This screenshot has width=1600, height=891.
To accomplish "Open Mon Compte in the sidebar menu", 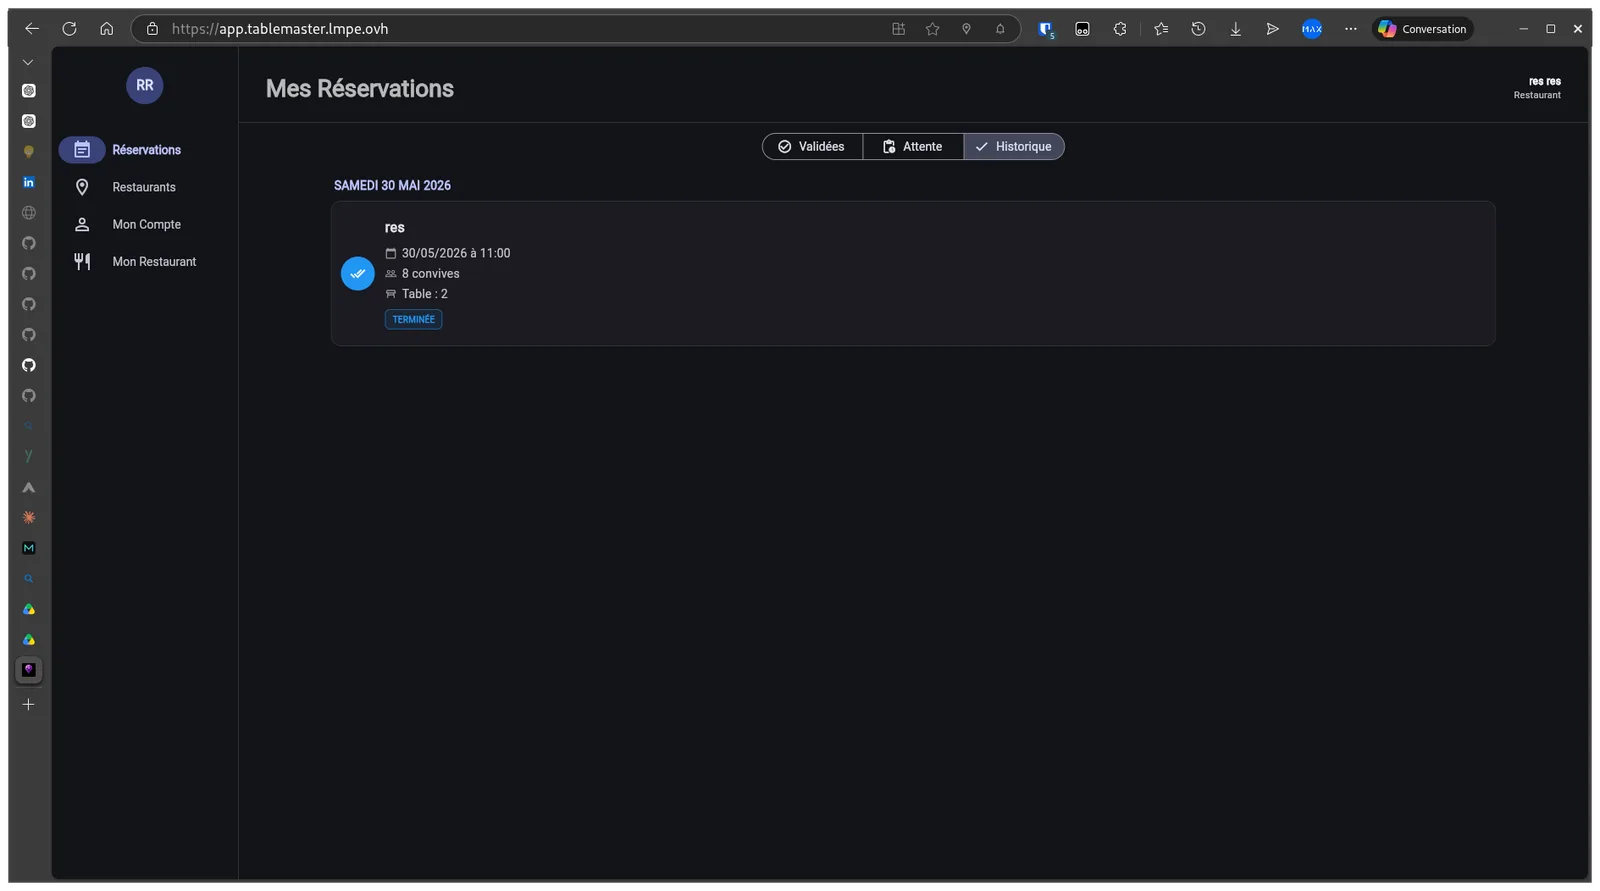I will [x=145, y=224].
